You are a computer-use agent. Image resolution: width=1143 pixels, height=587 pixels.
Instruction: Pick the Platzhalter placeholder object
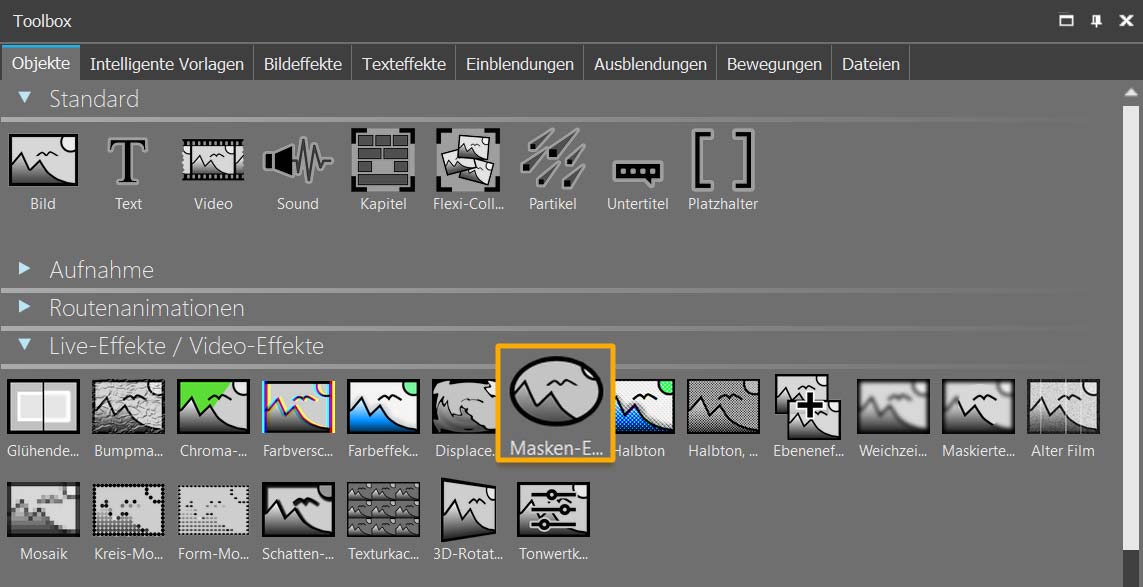pyautogui.click(x=723, y=161)
